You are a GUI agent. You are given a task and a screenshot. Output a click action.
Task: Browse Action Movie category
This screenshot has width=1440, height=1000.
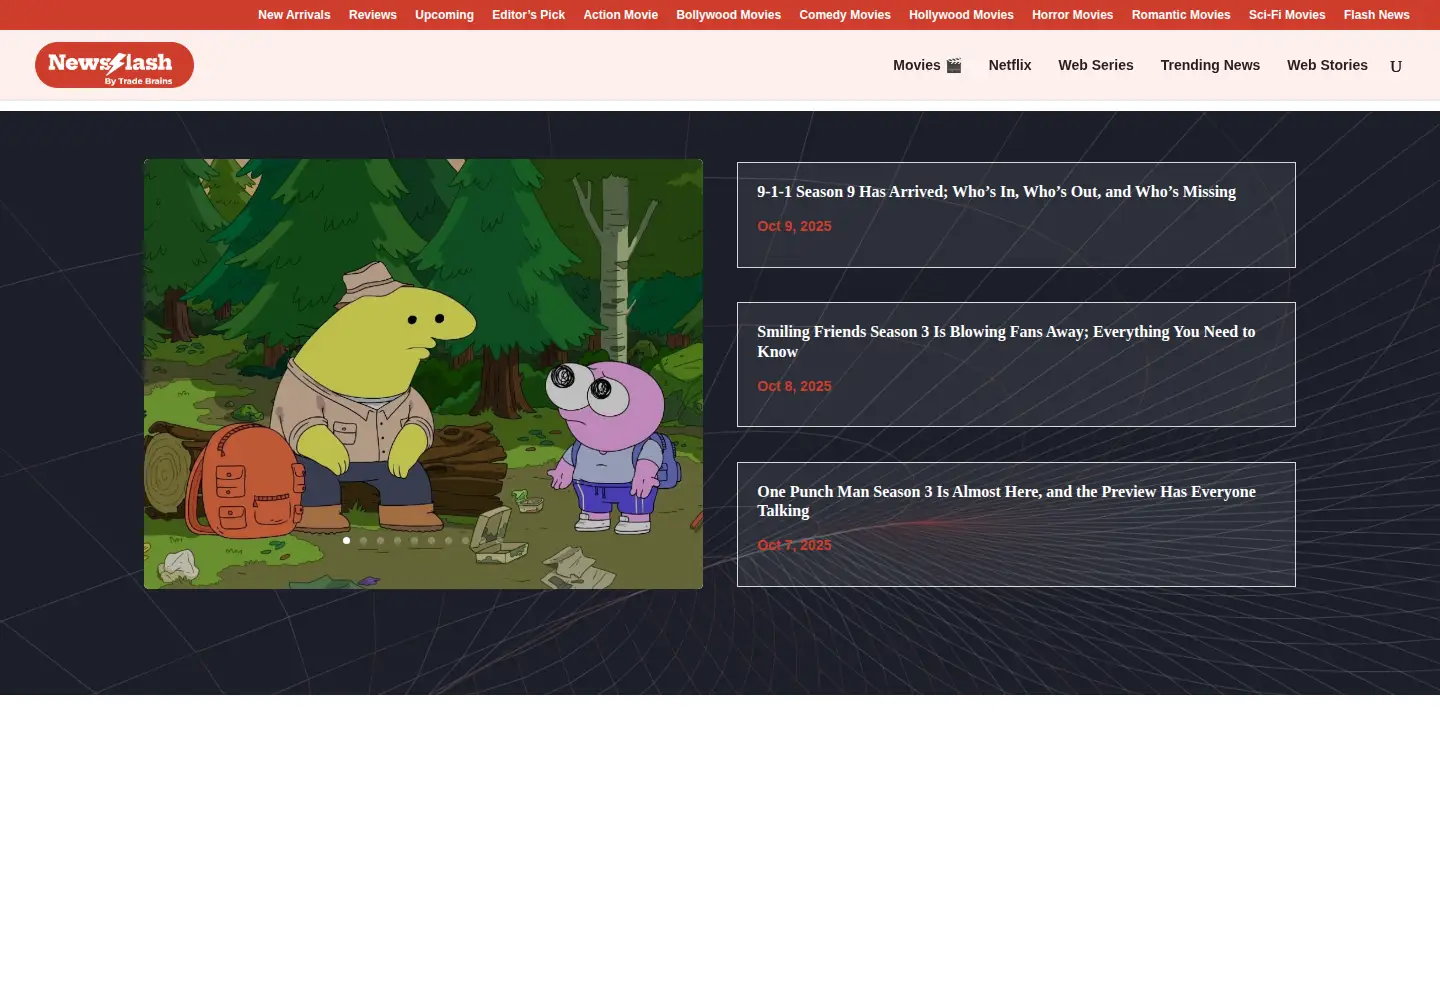[x=621, y=15]
